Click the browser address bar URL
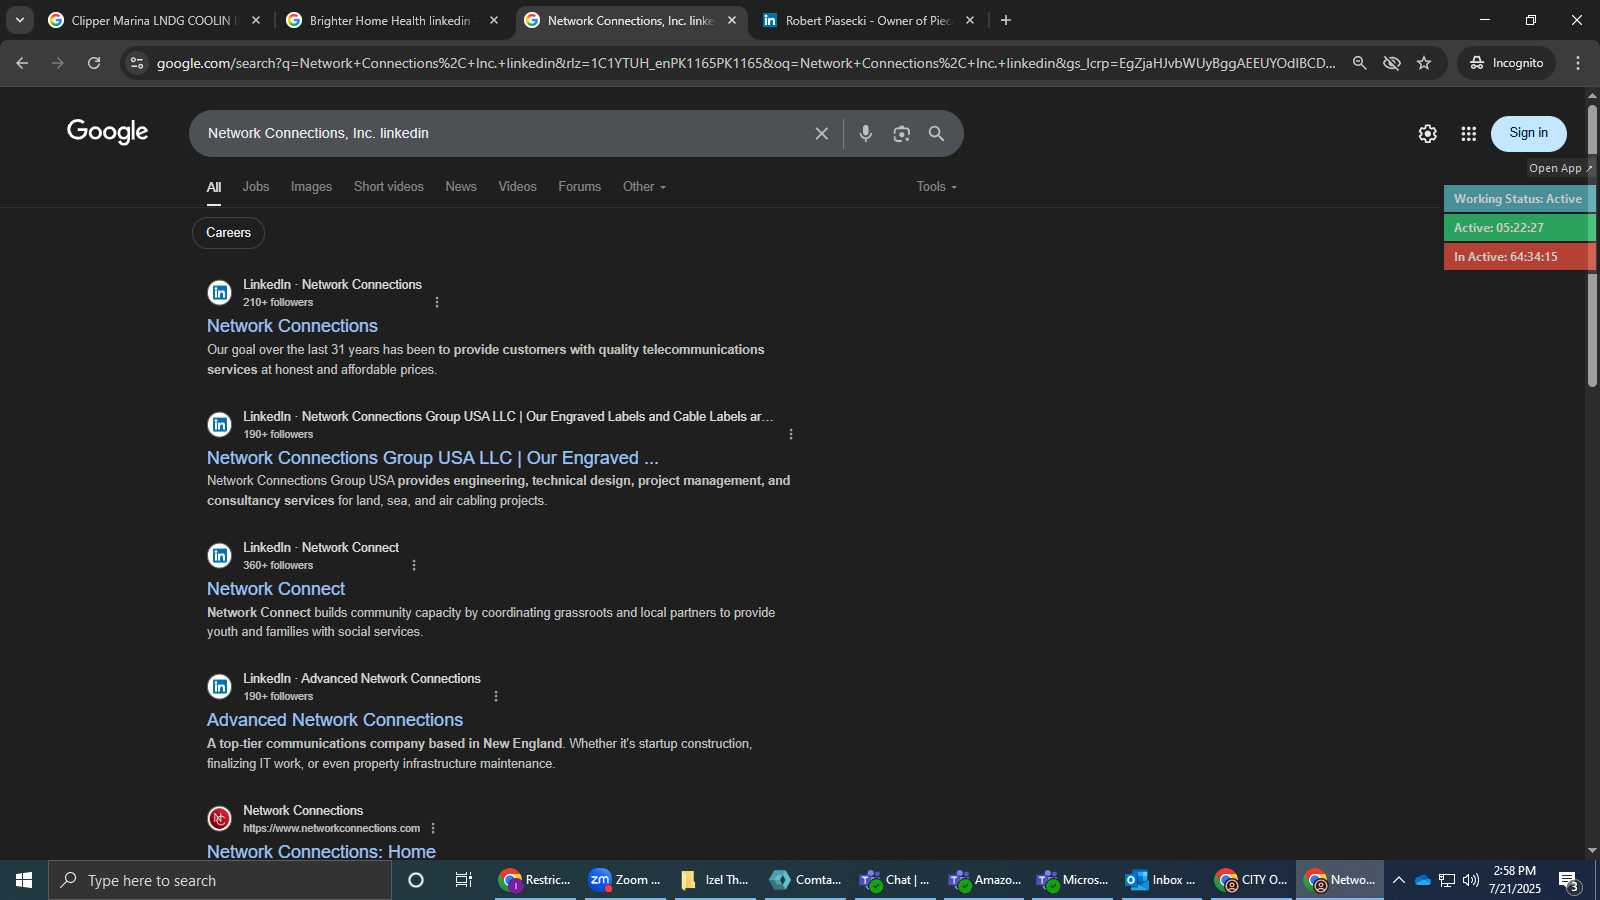 pyautogui.click(x=745, y=63)
